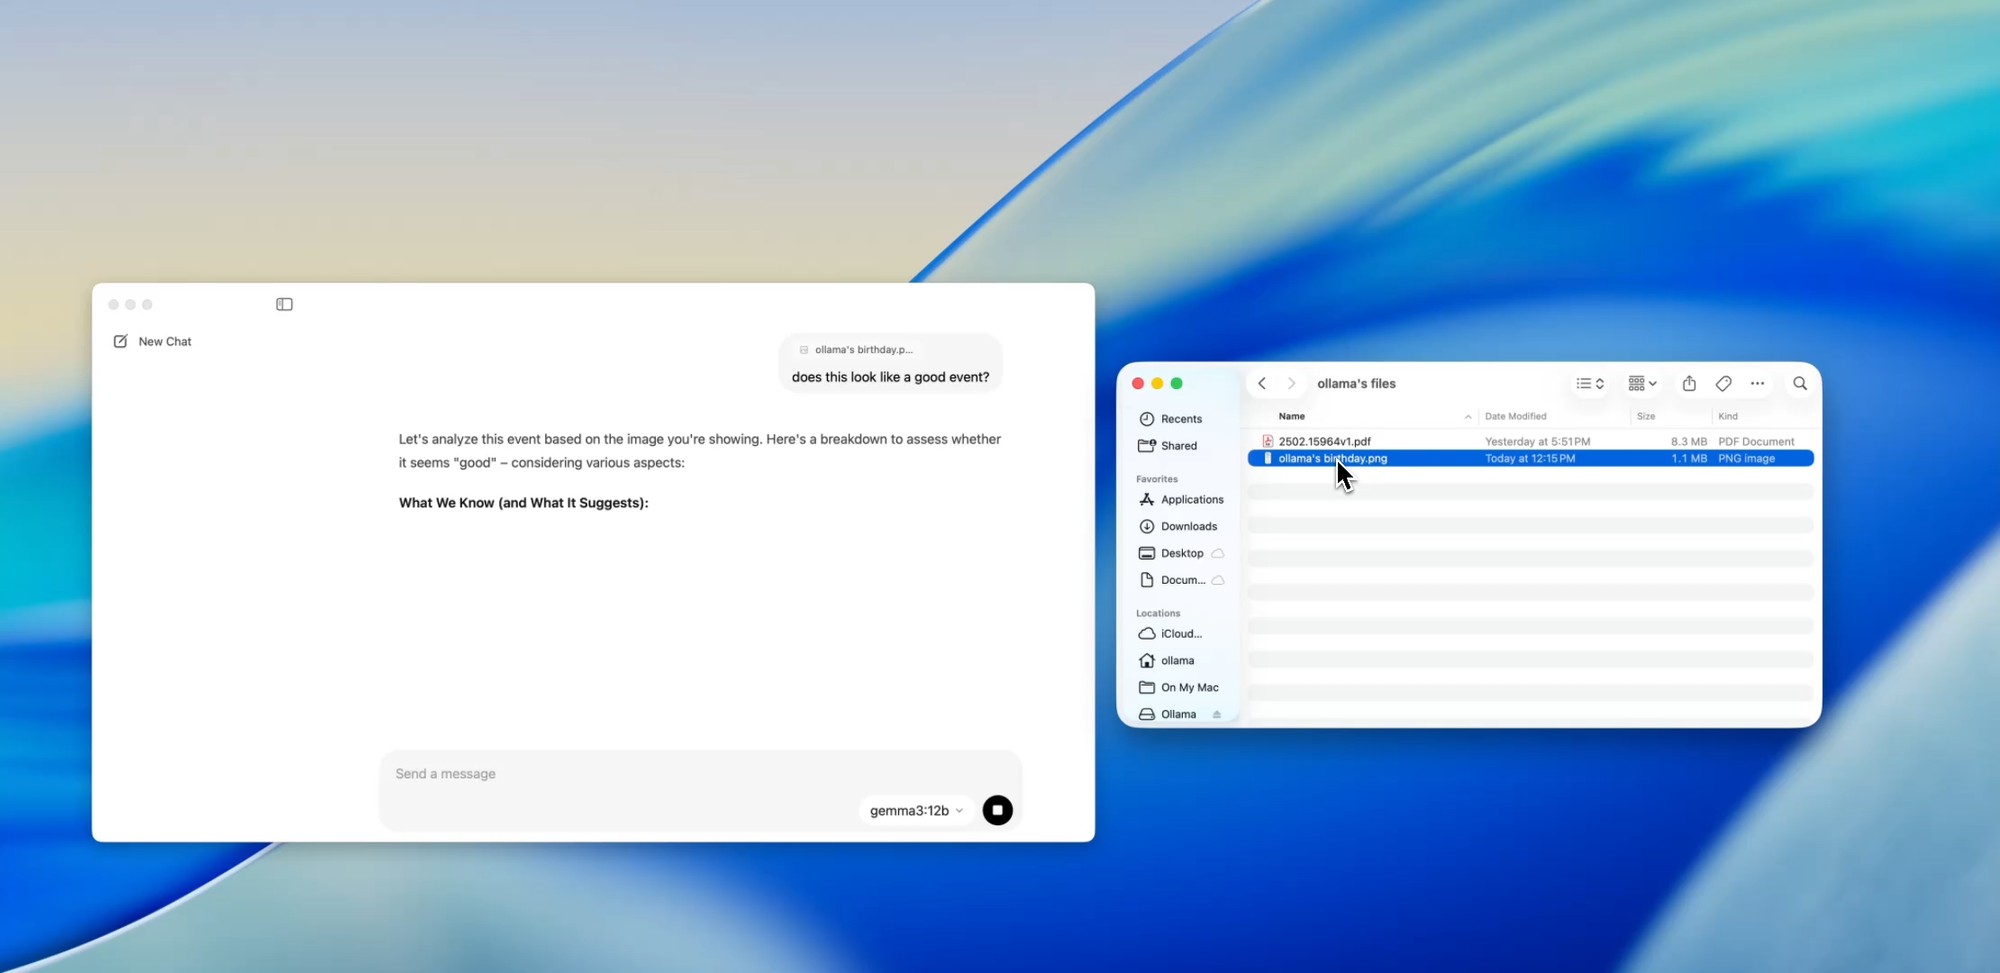2000x973 pixels.
Task: Click the heading What We Know (and What It Suggests):
Action: point(523,503)
